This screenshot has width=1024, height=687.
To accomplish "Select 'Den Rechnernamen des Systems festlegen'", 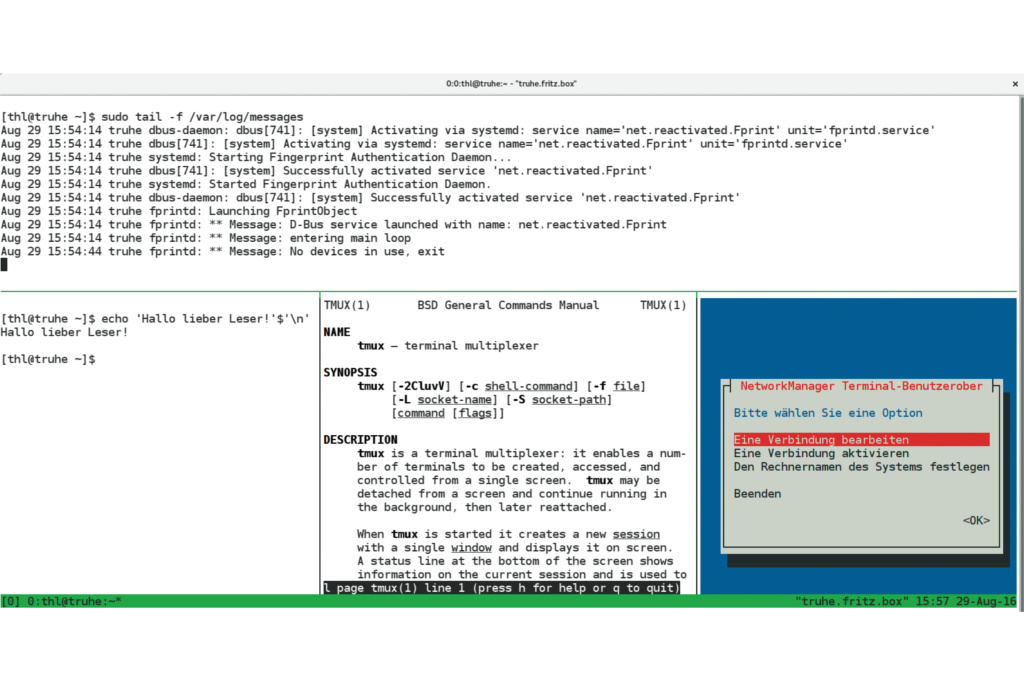I will coord(861,467).
